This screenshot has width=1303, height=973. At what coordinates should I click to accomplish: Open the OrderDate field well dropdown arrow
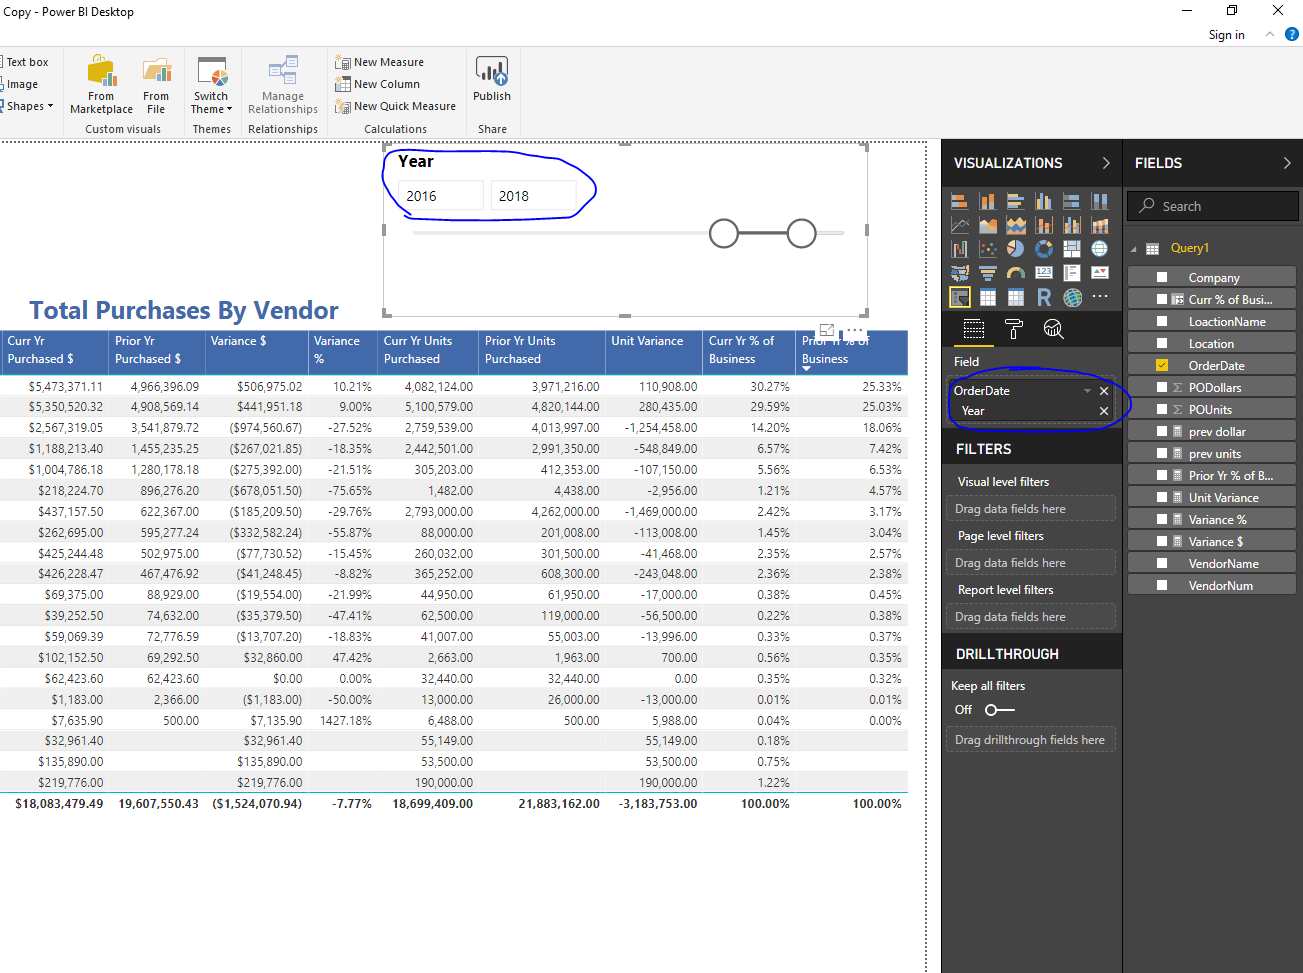click(x=1087, y=391)
